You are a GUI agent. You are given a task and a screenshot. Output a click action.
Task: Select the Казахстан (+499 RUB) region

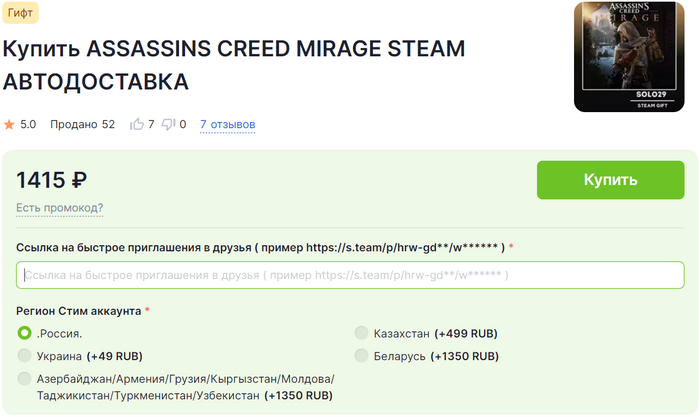(x=361, y=333)
